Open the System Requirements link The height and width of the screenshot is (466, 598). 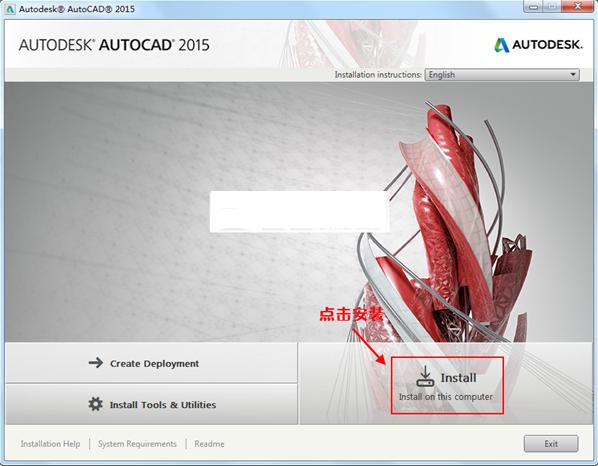137,444
